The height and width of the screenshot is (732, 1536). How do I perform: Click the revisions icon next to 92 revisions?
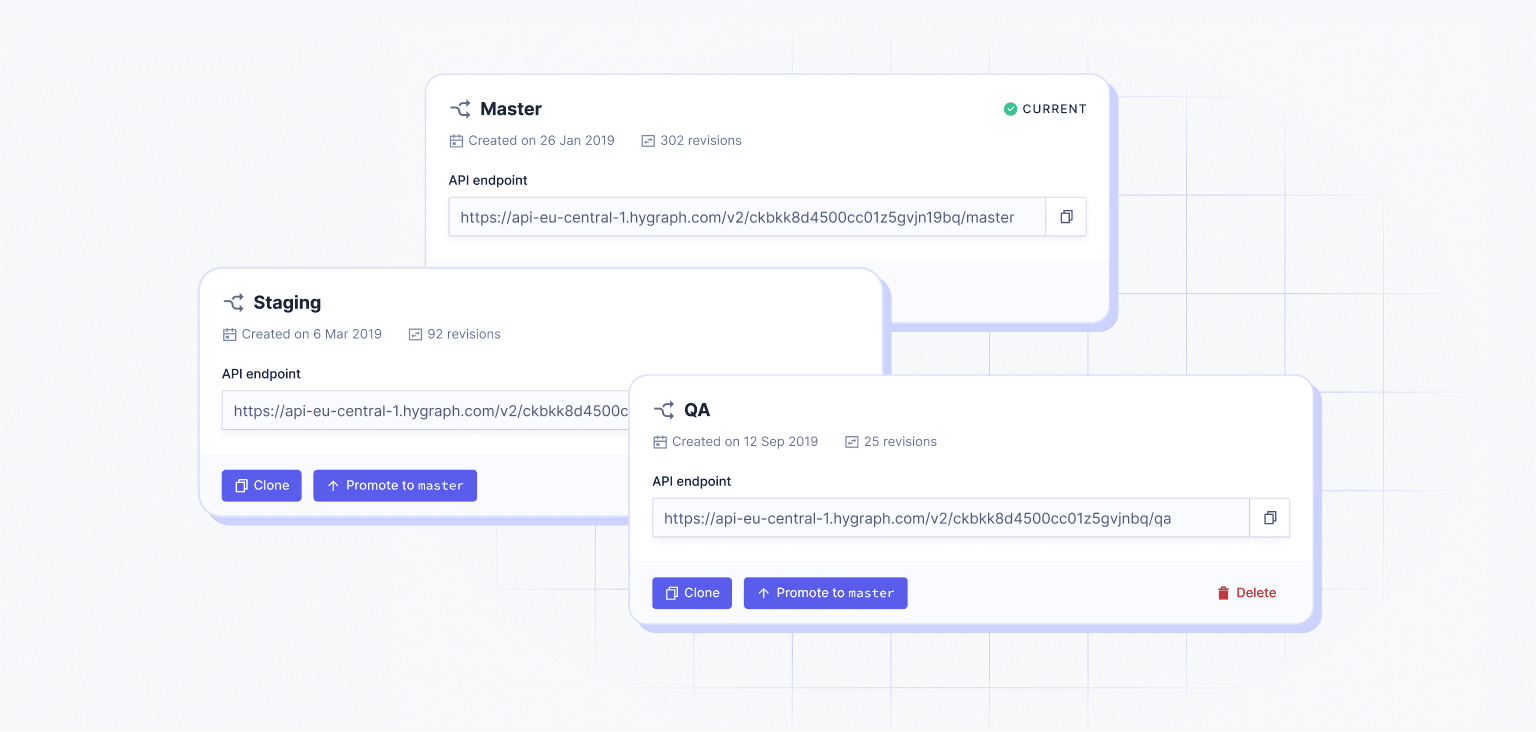point(415,334)
